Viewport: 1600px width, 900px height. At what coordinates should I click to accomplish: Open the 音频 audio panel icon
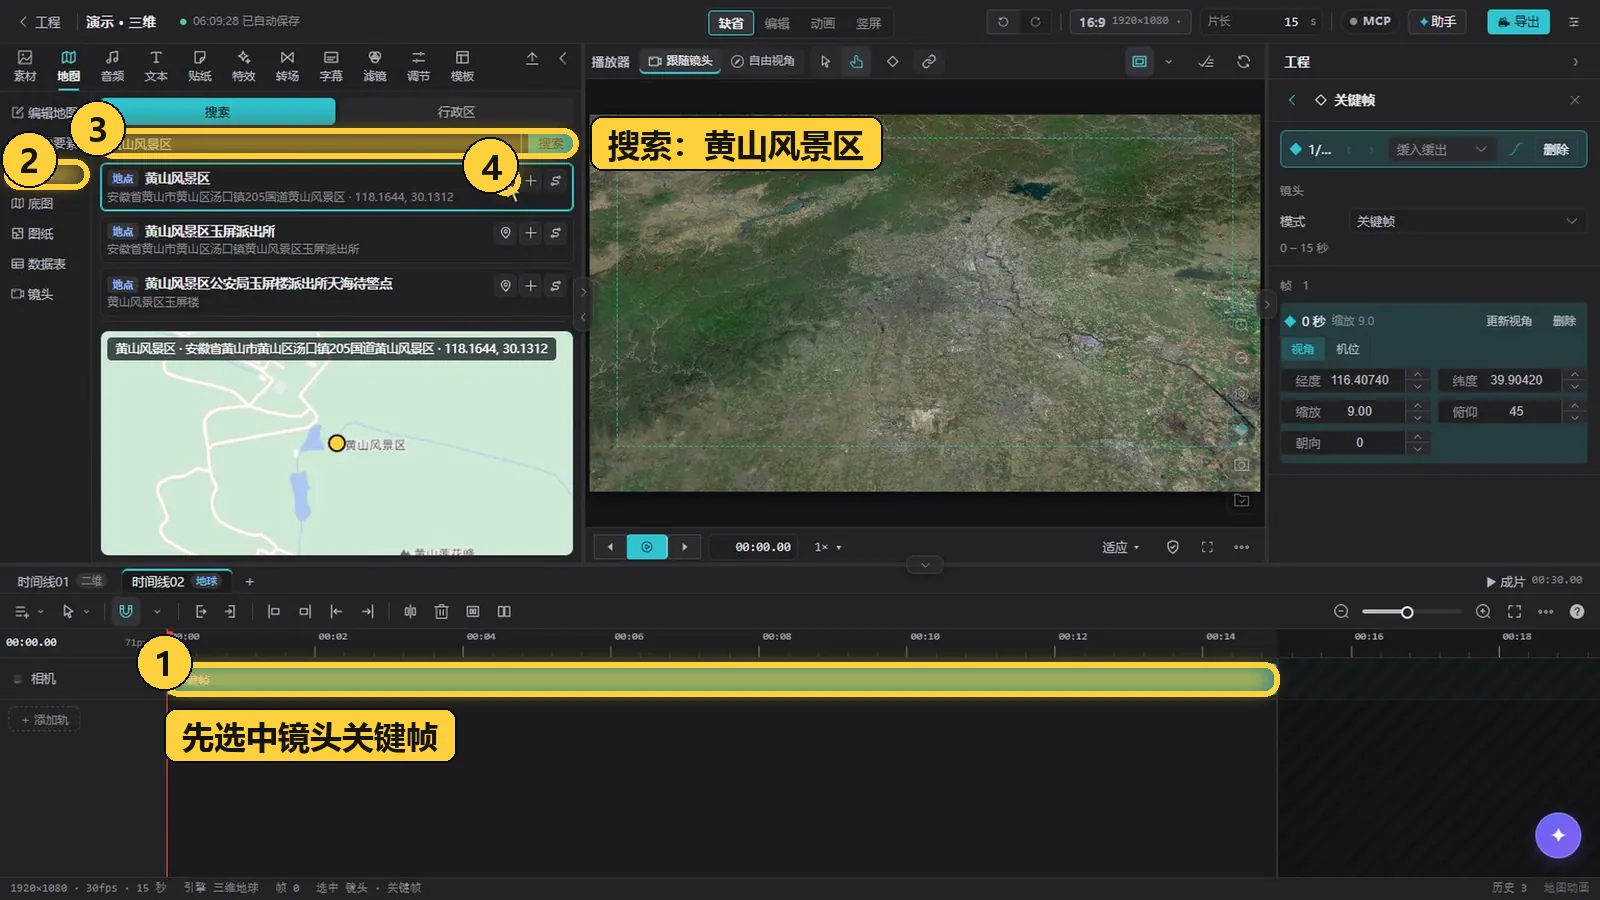[x=112, y=66]
